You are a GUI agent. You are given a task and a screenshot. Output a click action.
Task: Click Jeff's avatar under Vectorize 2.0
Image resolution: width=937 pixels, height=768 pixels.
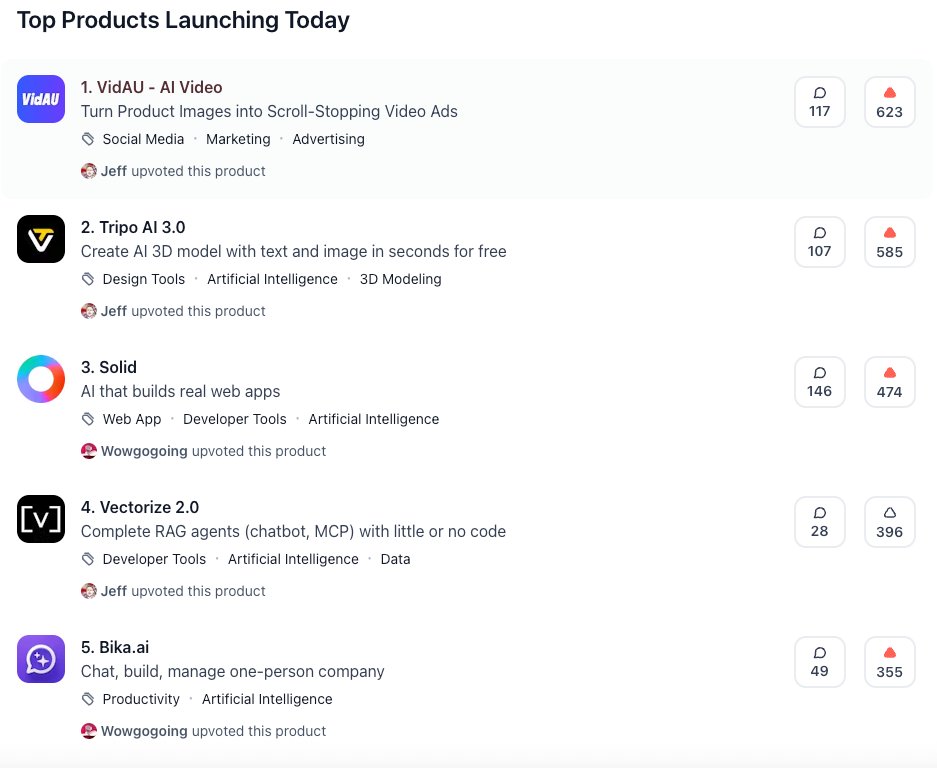(x=88, y=591)
